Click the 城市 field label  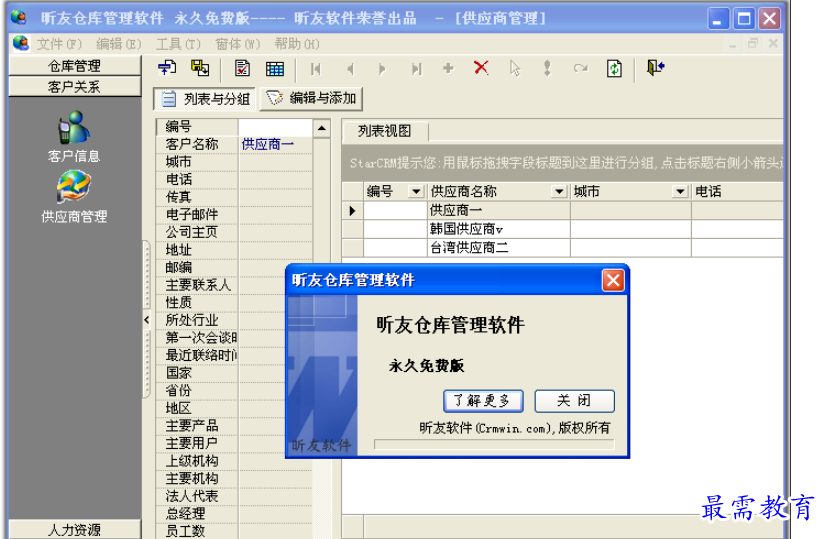[178, 162]
